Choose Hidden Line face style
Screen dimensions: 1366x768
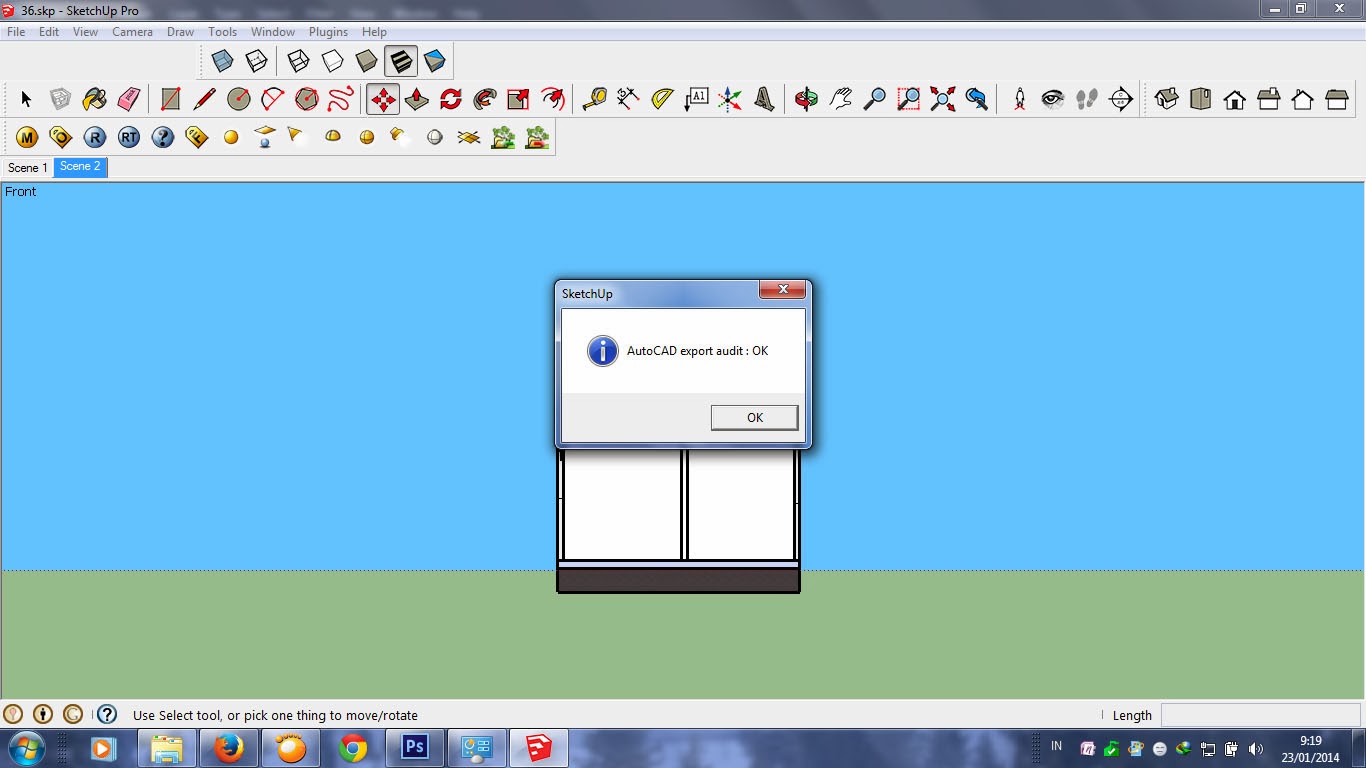click(x=332, y=61)
